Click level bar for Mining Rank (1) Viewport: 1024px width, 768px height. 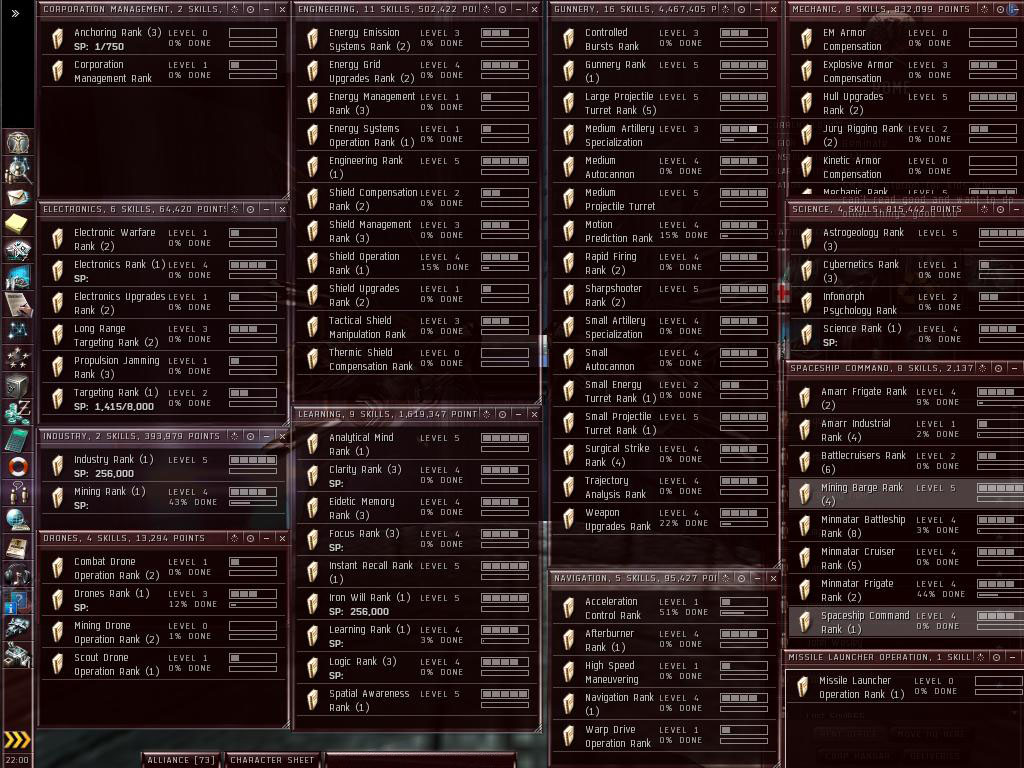(253, 492)
